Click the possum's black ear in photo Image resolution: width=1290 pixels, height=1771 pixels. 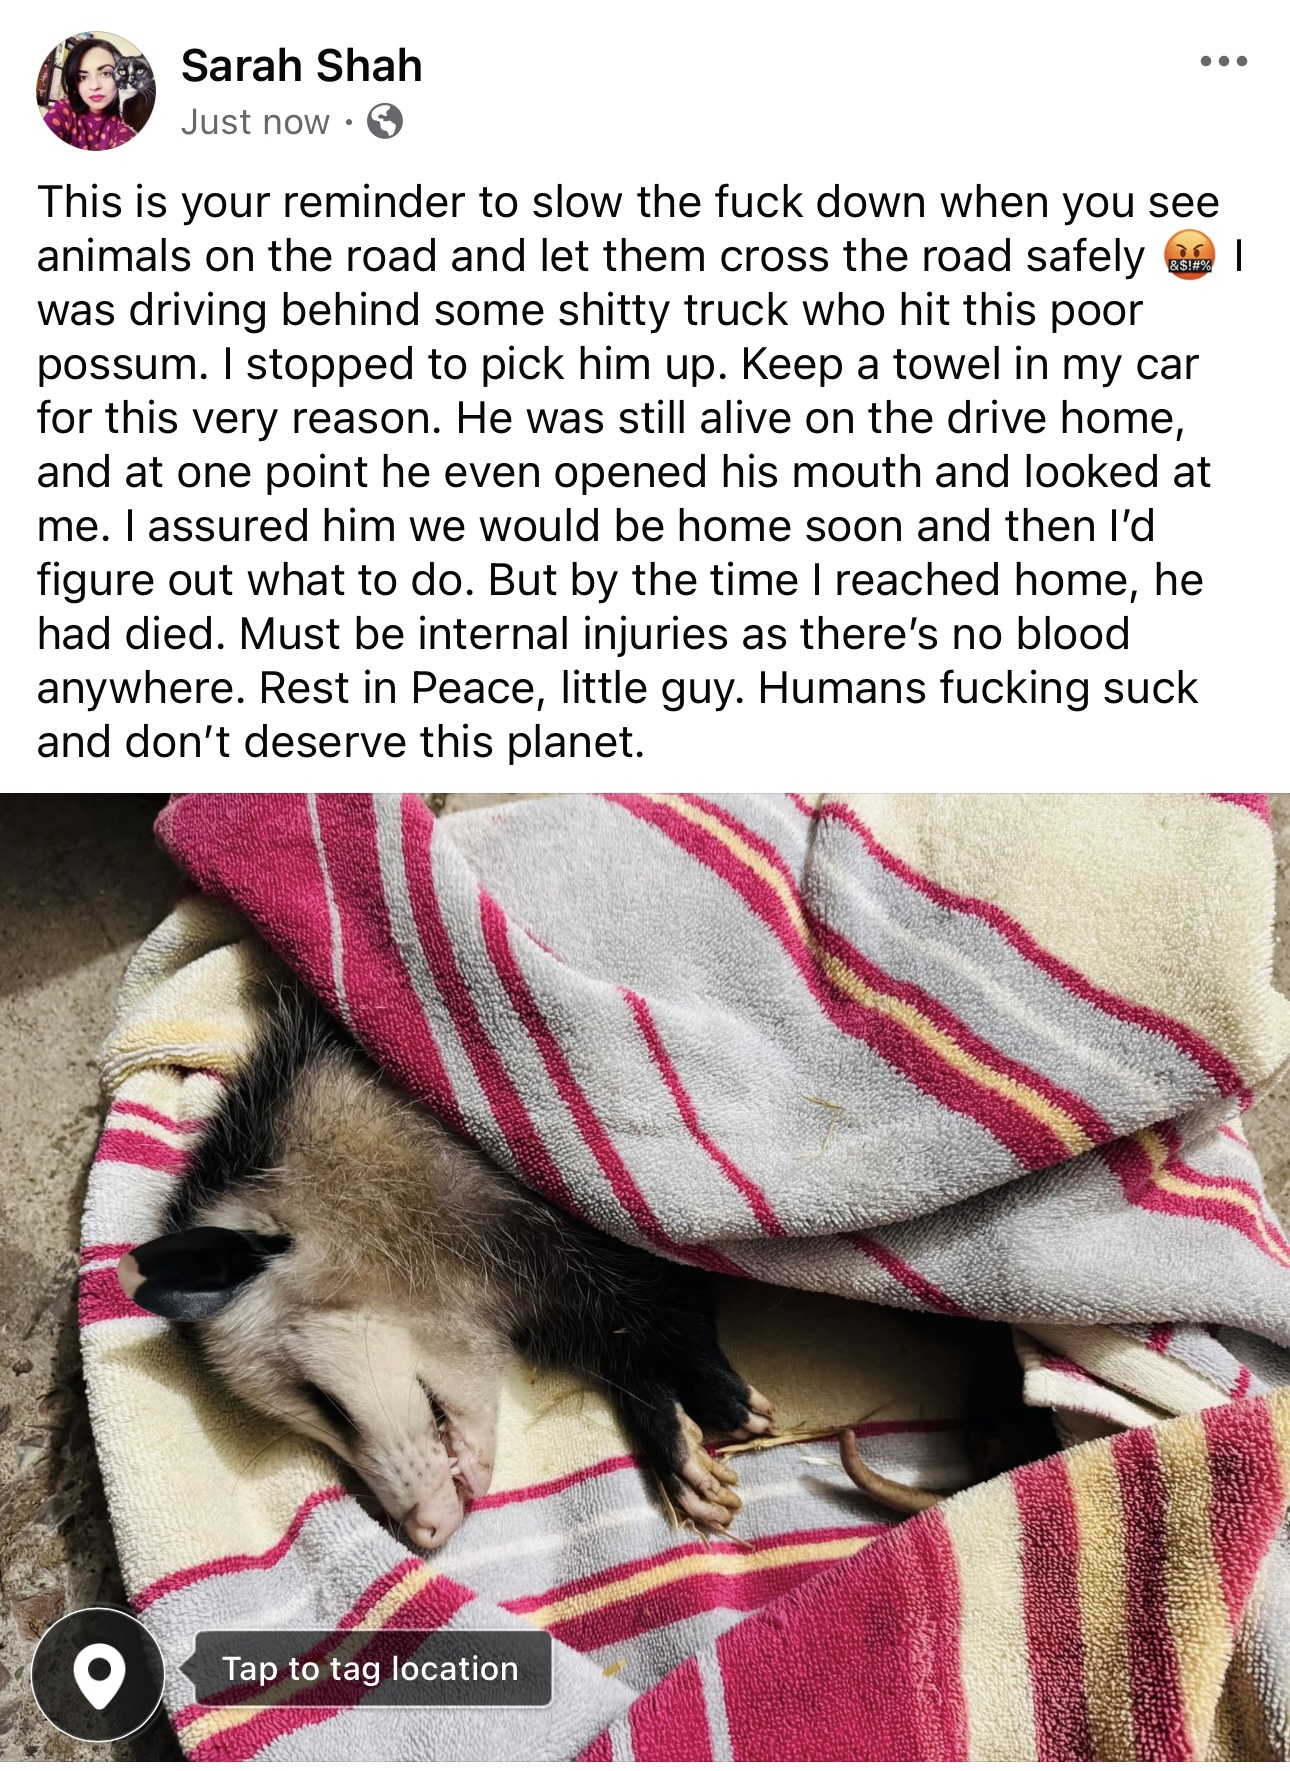click(x=200, y=1272)
